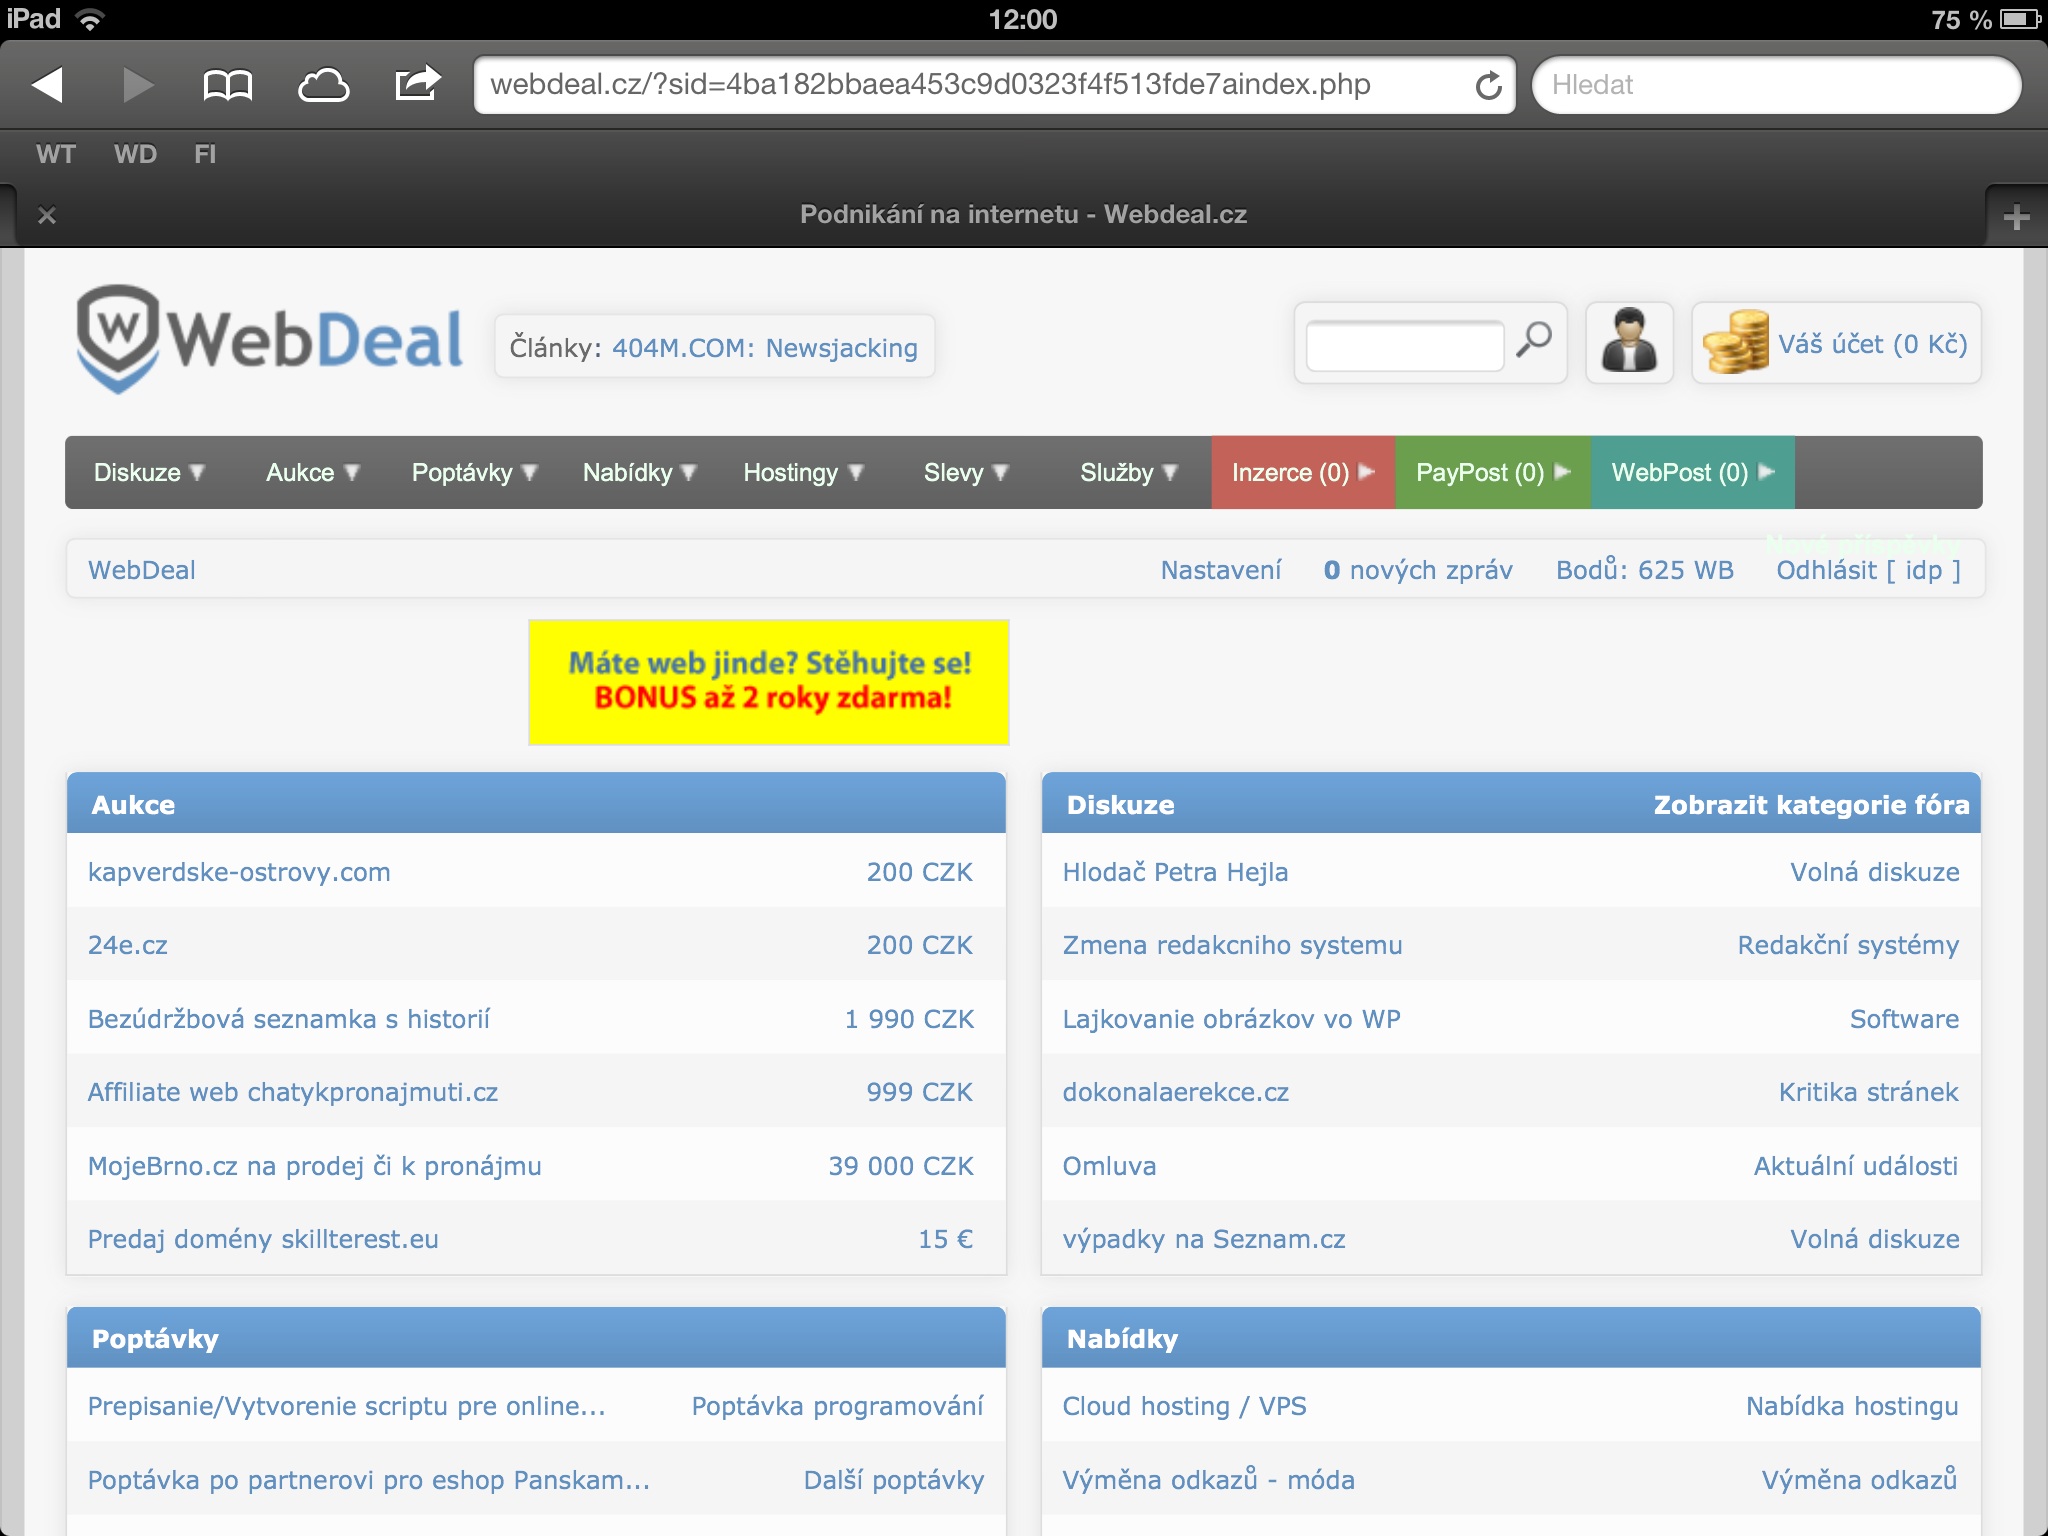Expand the Diskuze dropdown menu

(149, 472)
